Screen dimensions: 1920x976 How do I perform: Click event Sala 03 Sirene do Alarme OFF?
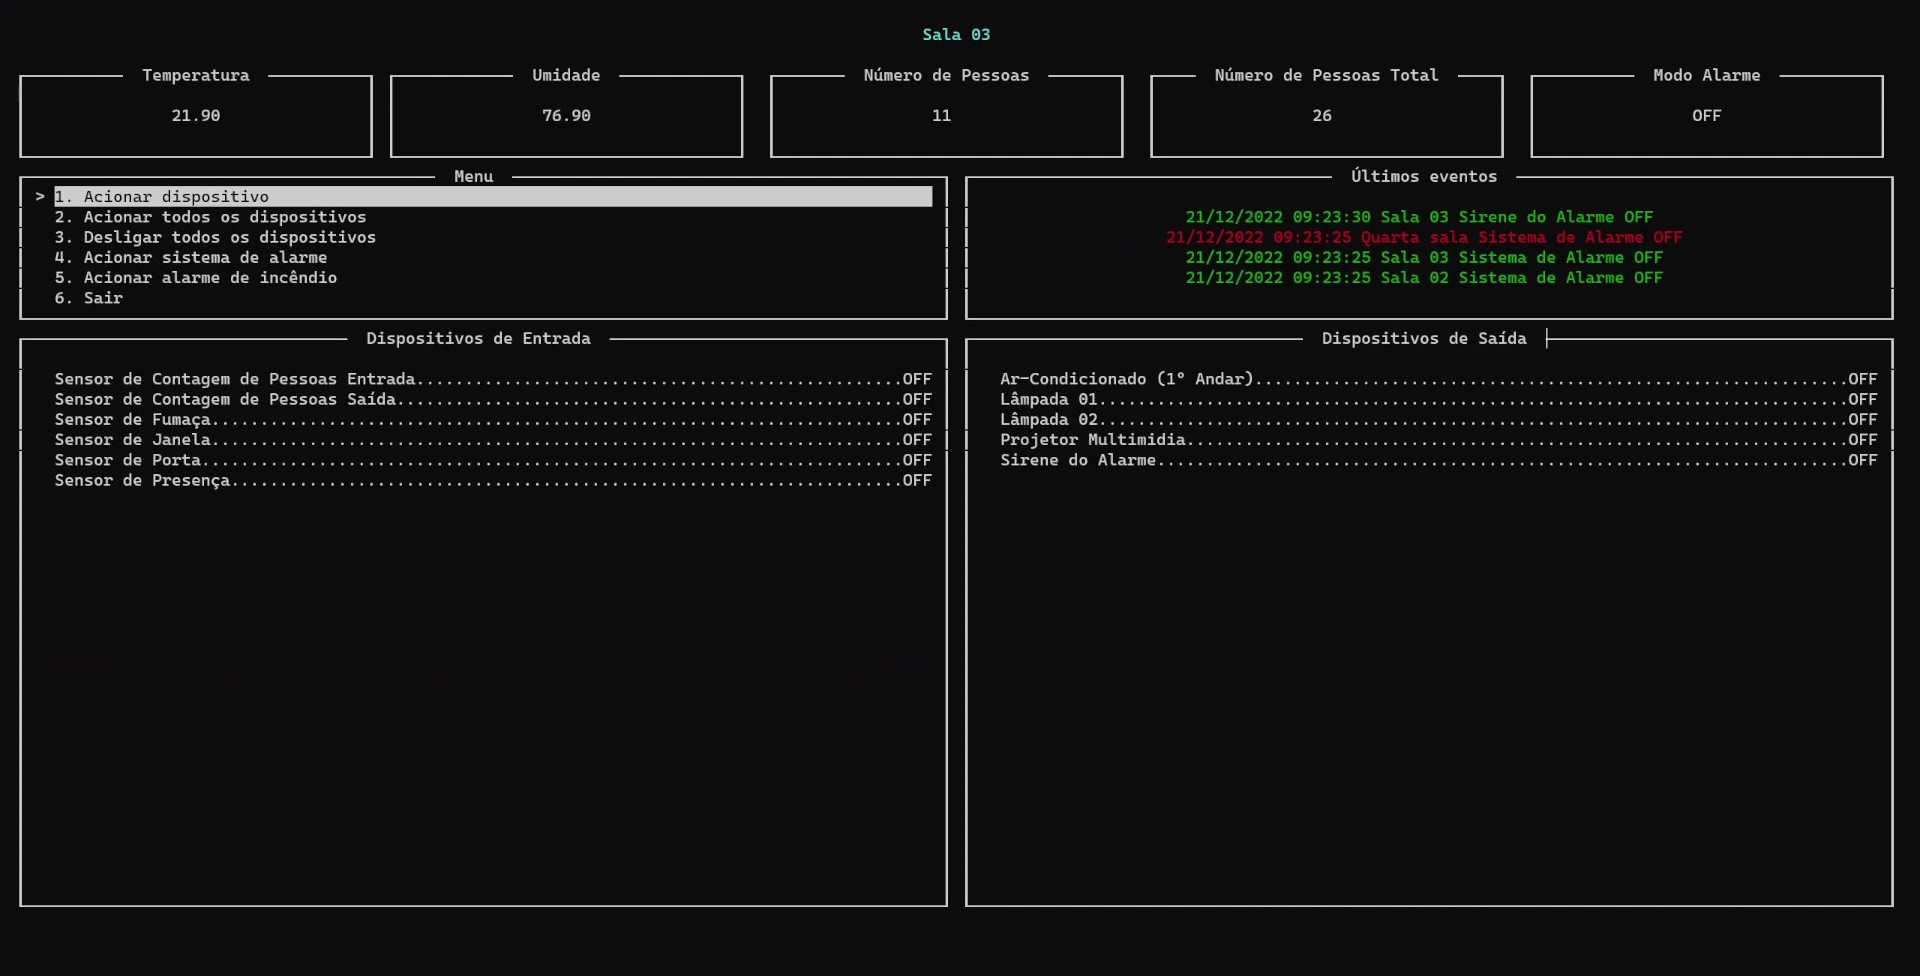(1419, 217)
